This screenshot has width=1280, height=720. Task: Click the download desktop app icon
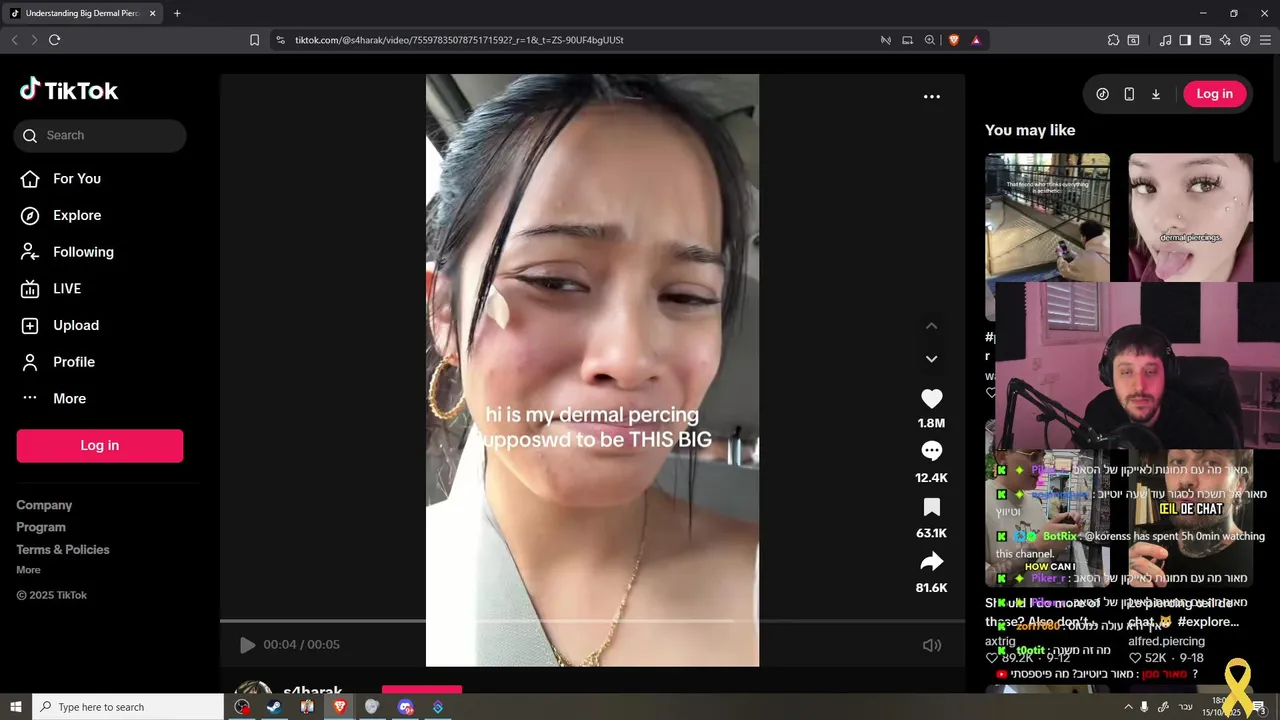click(x=1156, y=94)
